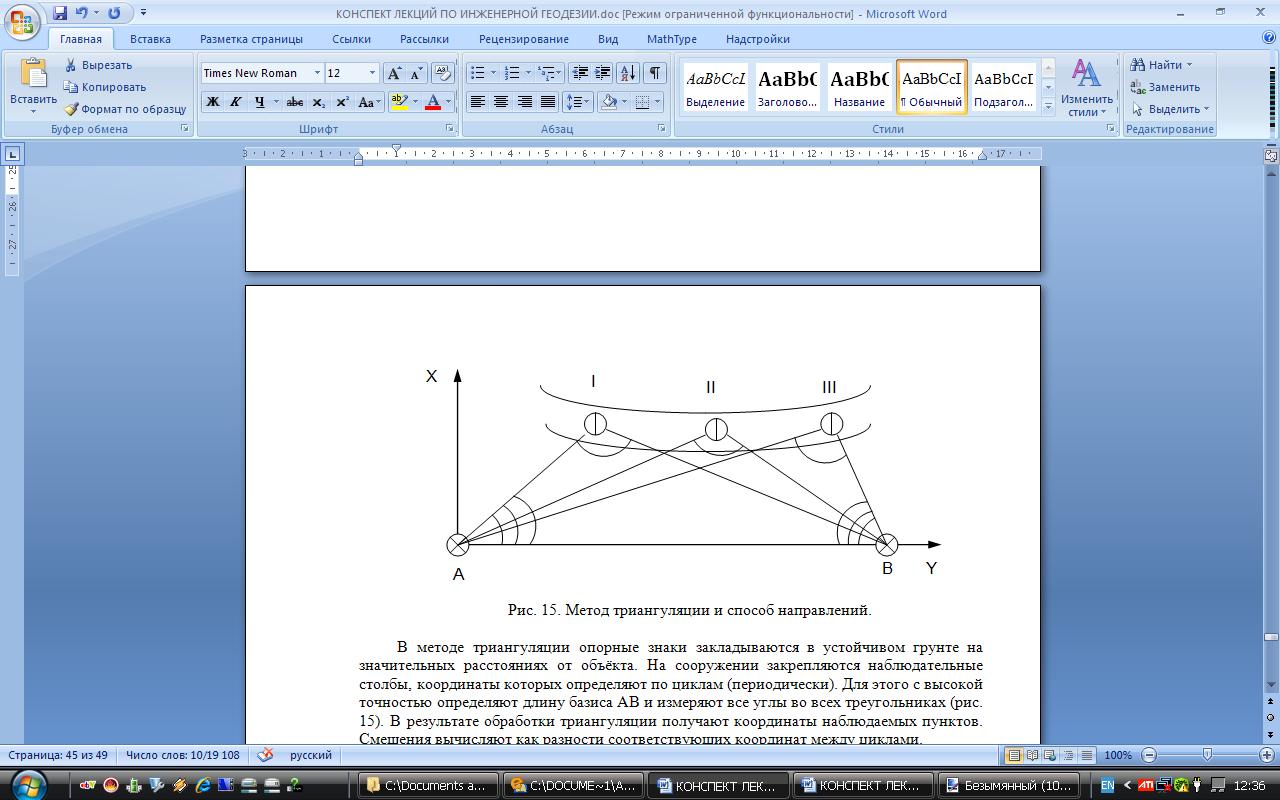Justify paragraph text
Screen dimensions: 1280x800
tap(547, 102)
